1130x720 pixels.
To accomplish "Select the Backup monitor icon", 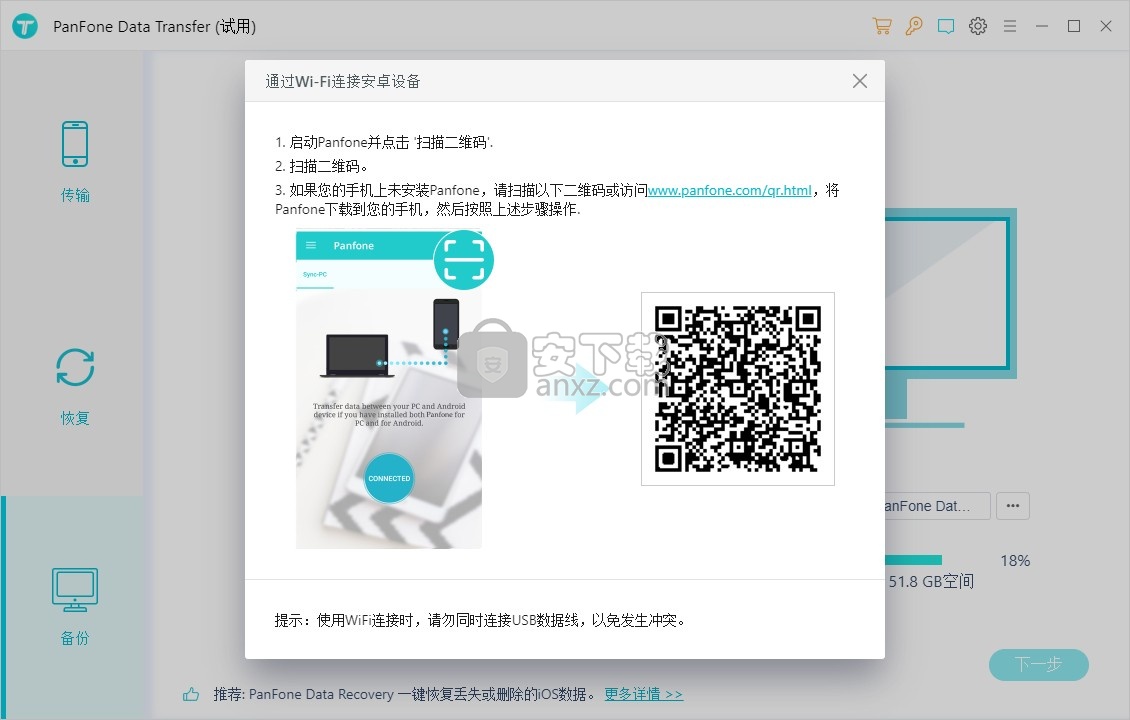I will 75,590.
